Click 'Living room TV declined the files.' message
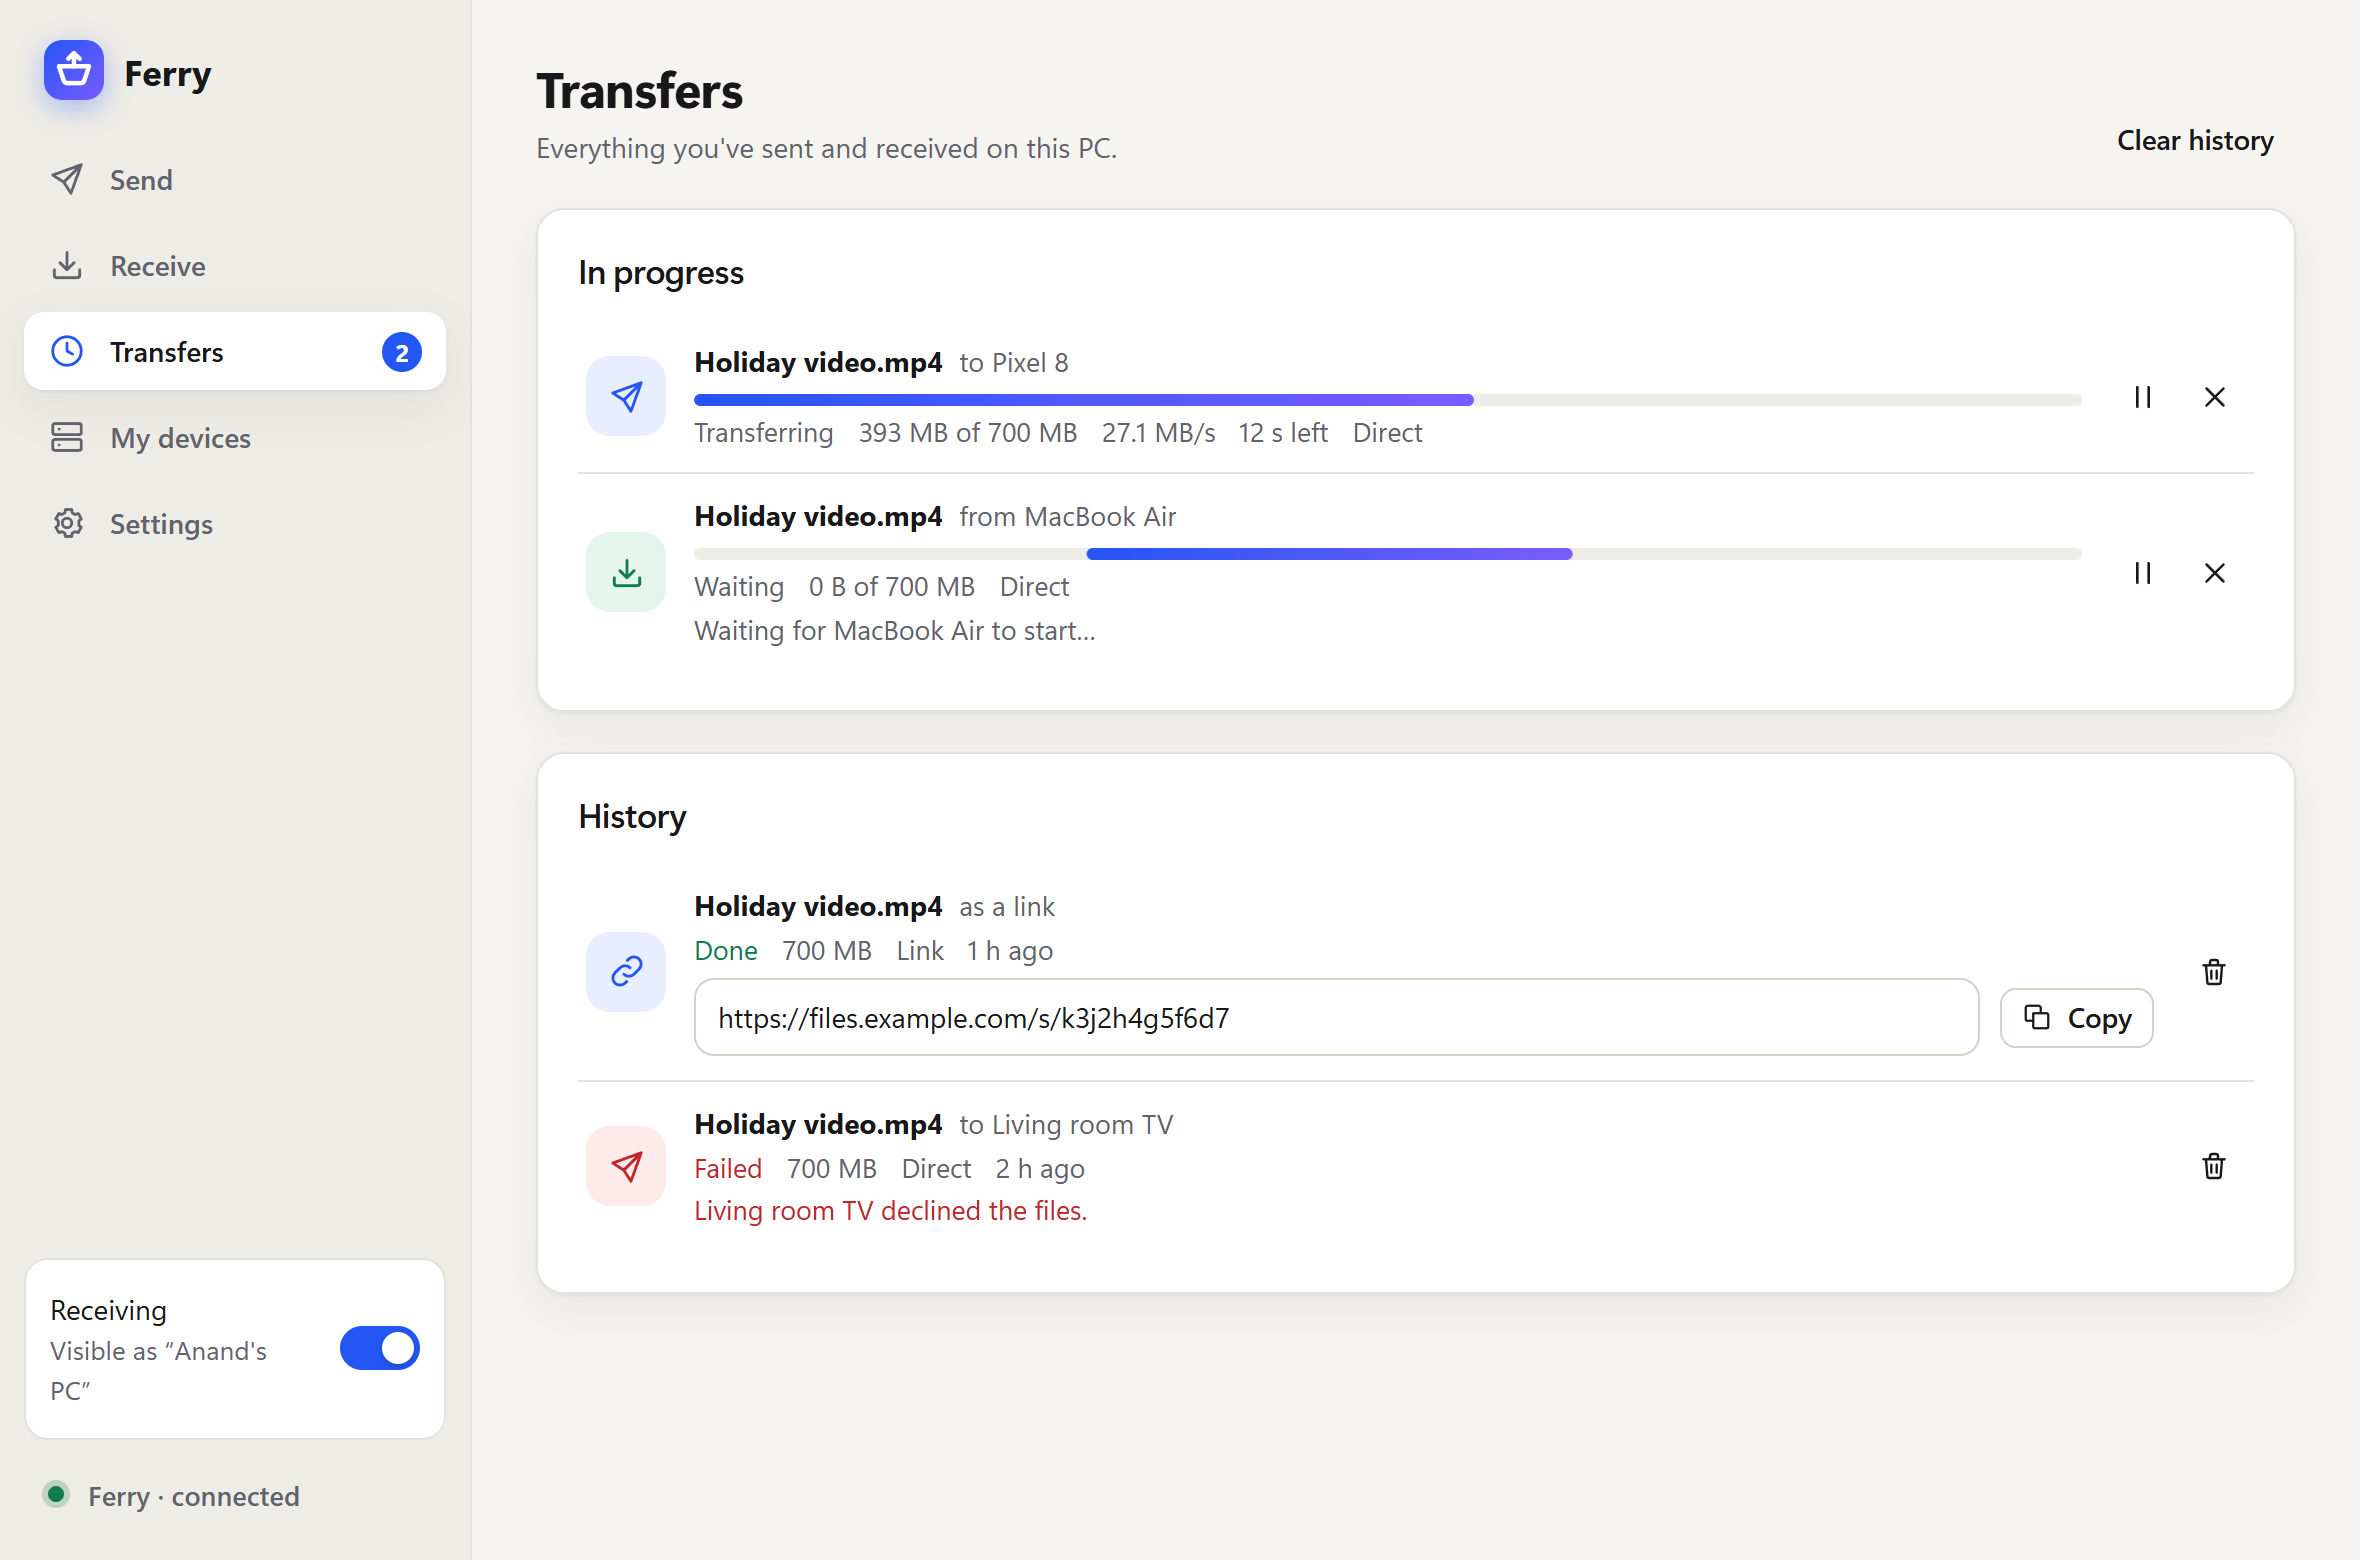2360x1560 pixels. (891, 1211)
